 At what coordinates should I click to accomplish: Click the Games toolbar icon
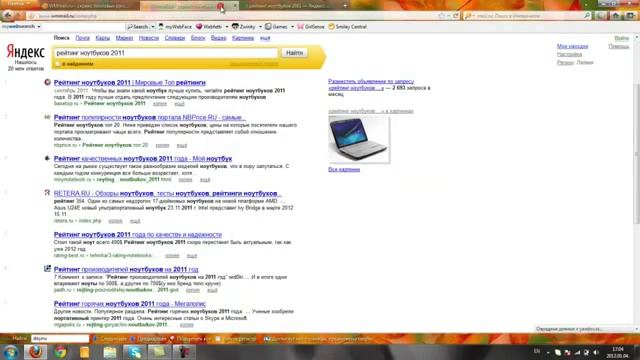click(x=268, y=27)
